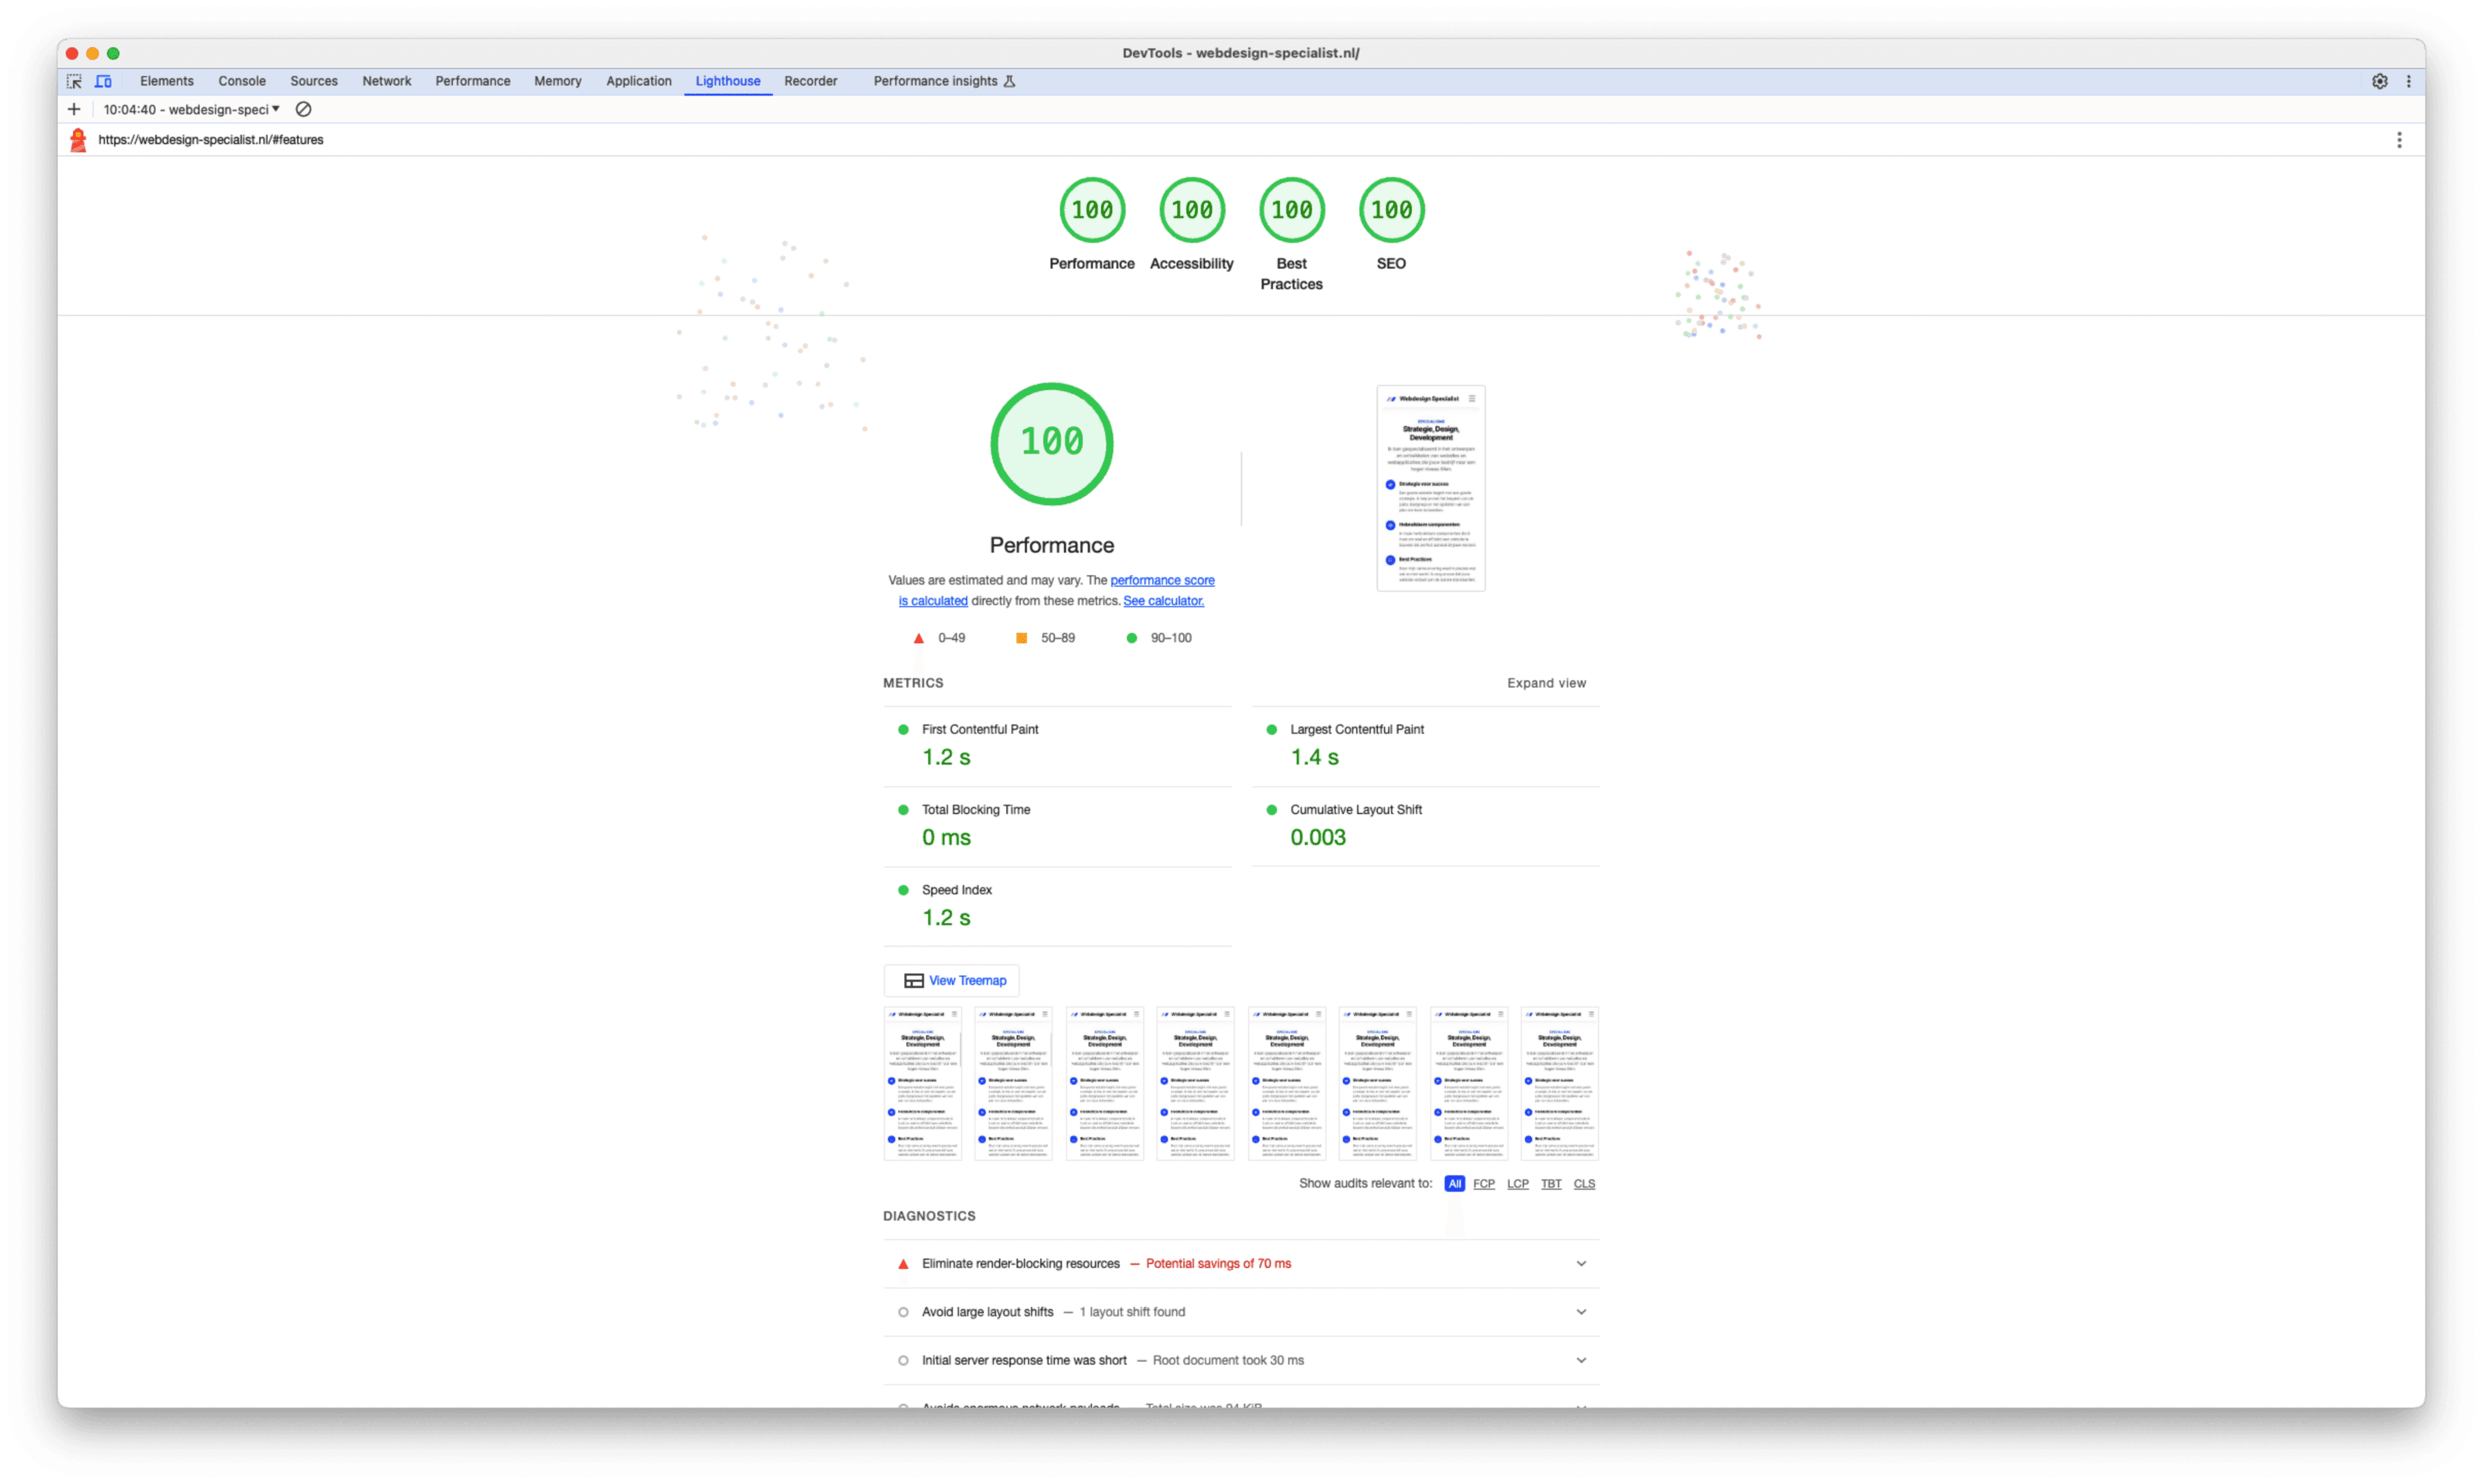The width and height of the screenshot is (2483, 1484).
Task: Toggle the device toolbar icon
Action: (x=104, y=81)
